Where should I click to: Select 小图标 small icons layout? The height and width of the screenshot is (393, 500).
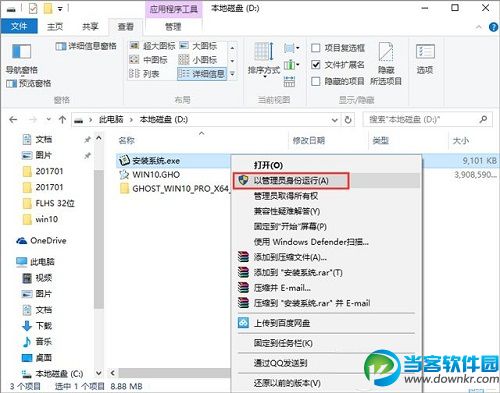198,60
